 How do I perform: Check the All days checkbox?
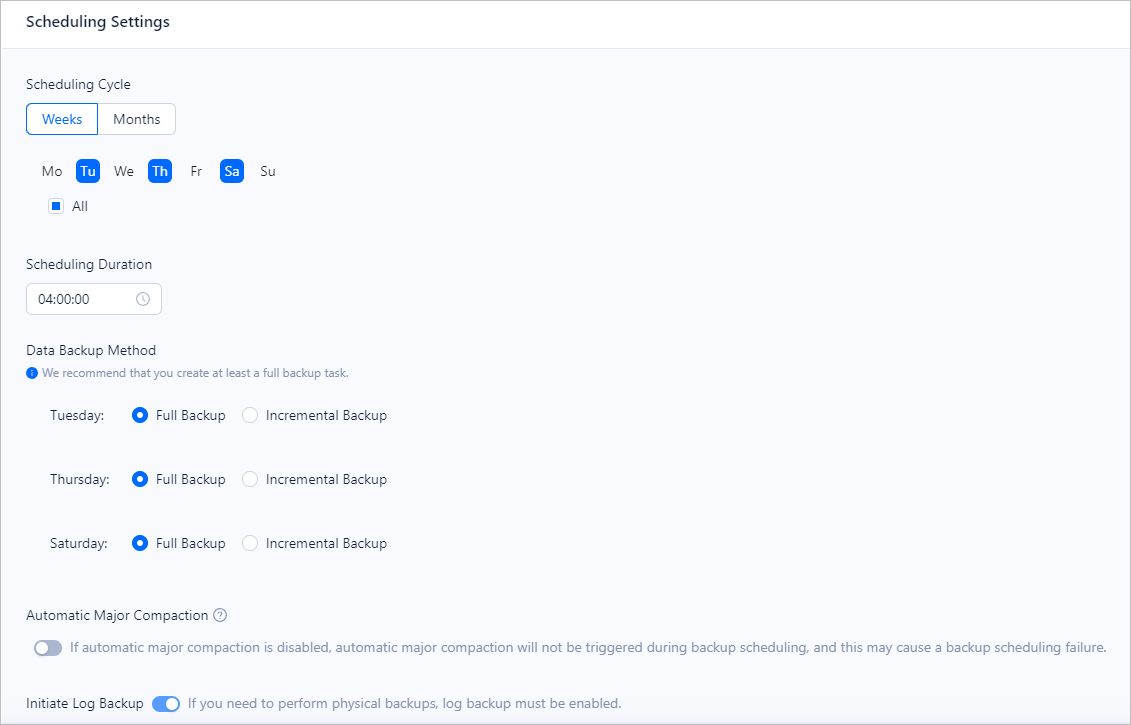(57, 206)
